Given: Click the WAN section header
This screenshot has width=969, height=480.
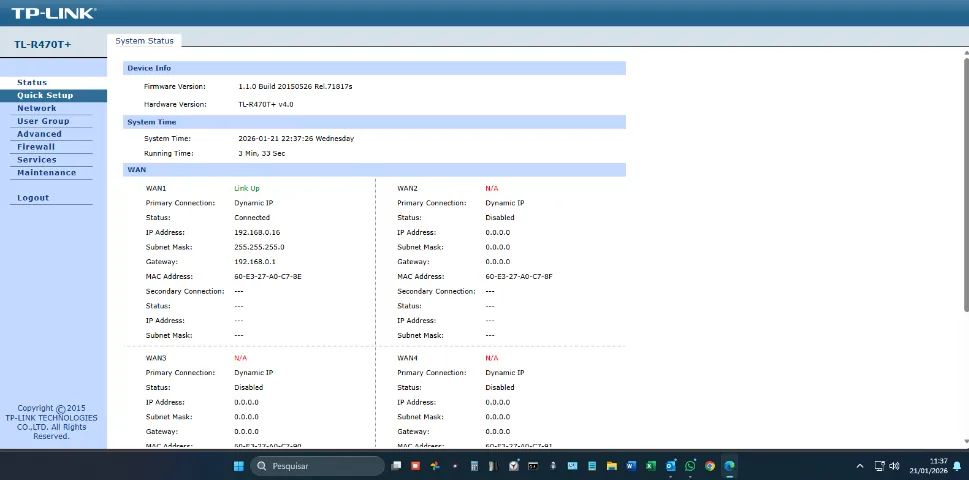Looking at the screenshot, I should [x=374, y=169].
